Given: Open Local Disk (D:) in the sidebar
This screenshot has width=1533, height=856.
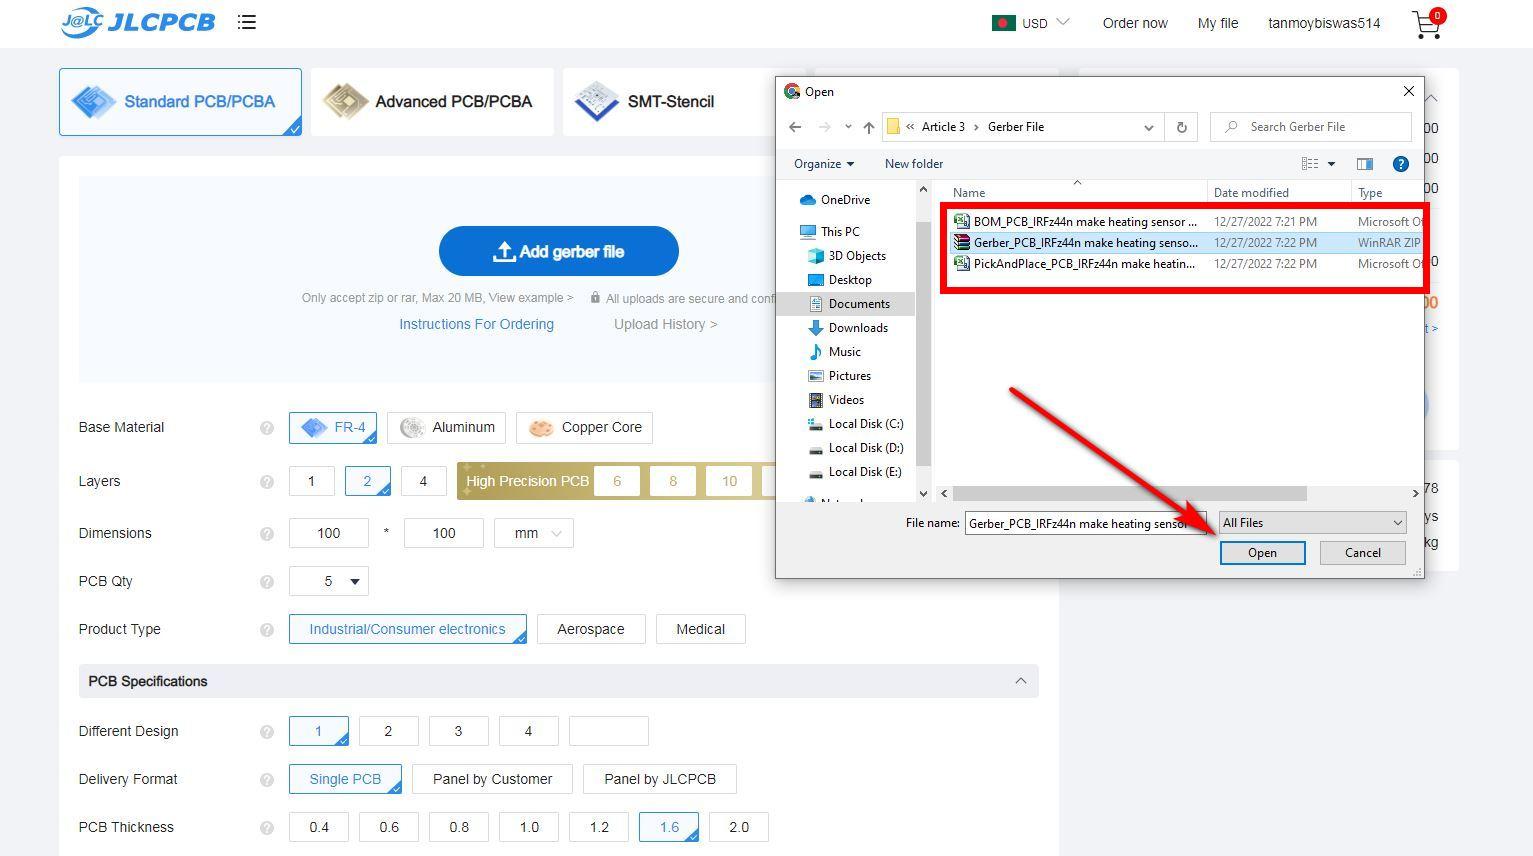Looking at the screenshot, I should 855,448.
